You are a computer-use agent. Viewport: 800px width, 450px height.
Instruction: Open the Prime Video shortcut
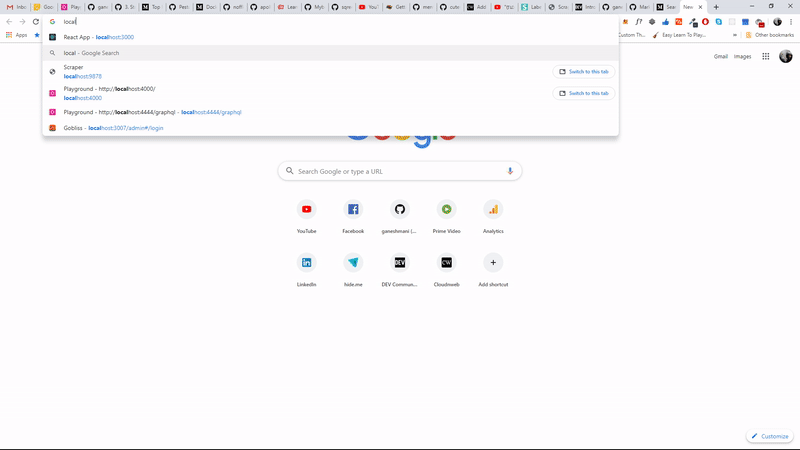(446, 209)
